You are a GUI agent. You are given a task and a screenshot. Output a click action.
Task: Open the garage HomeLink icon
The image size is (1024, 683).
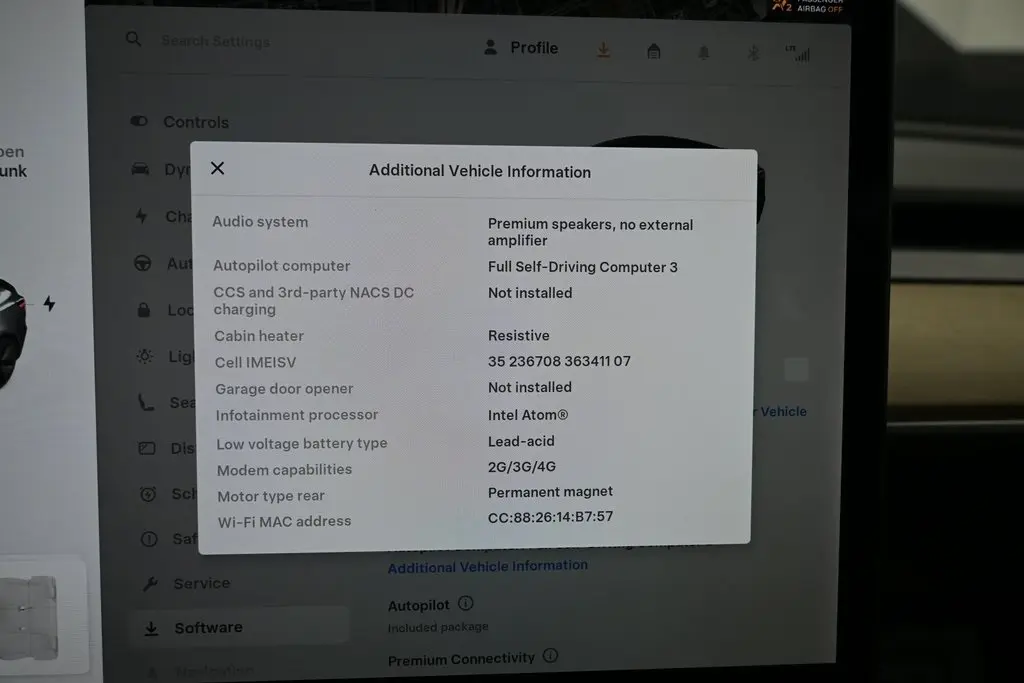point(654,52)
